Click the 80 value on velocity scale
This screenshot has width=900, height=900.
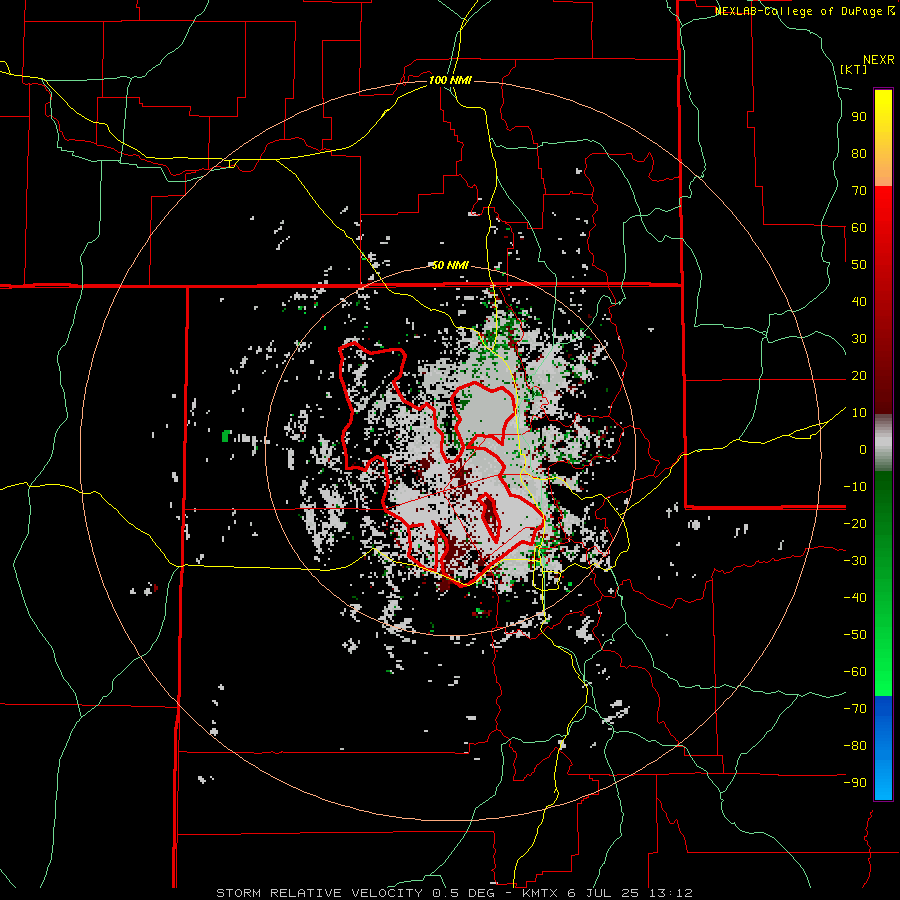pyautogui.click(x=859, y=154)
